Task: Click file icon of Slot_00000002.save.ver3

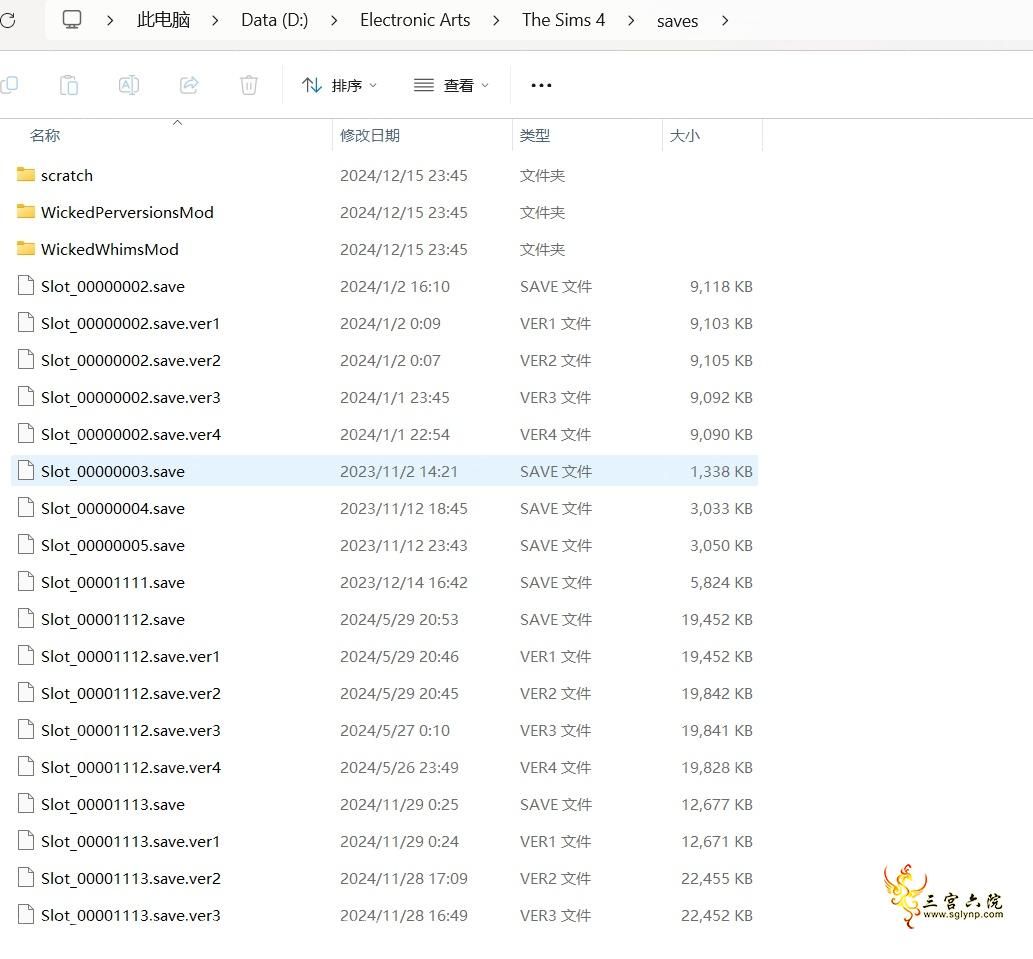Action: click(x=26, y=396)
